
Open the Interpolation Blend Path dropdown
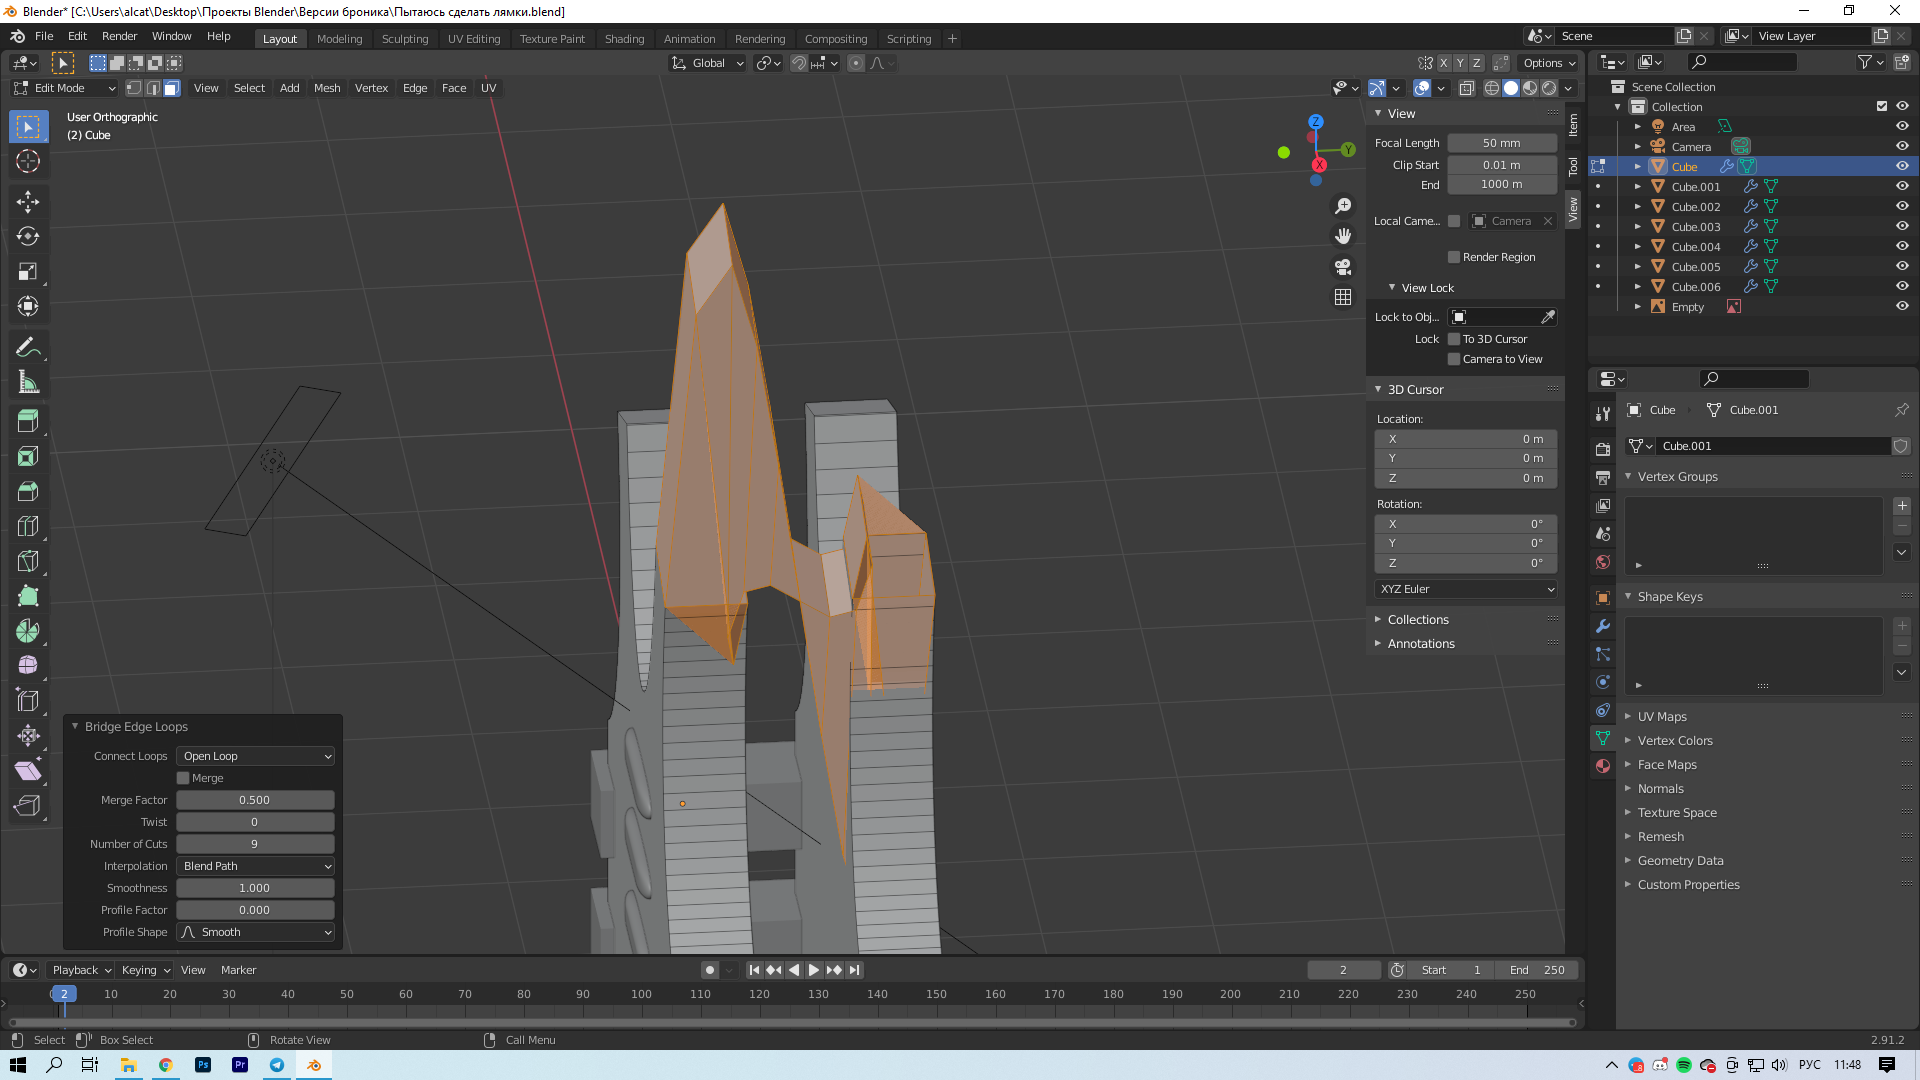tap(256, 866)
